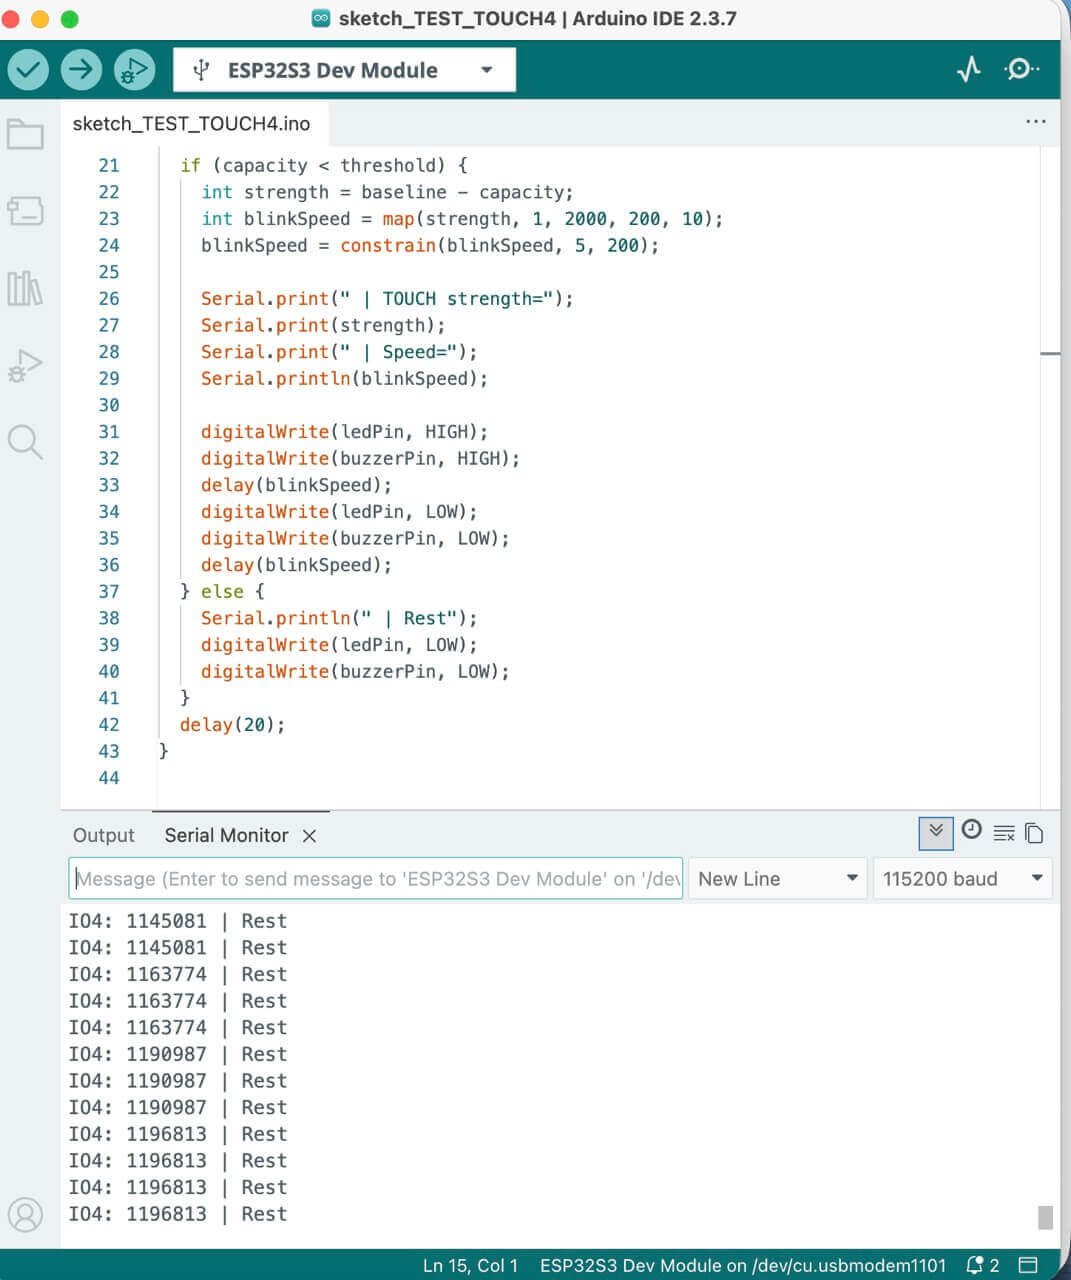Viewport: 1071px width, 1280px height.
Task: Click line number 44 in the gutter
Action: pos(109,778)
